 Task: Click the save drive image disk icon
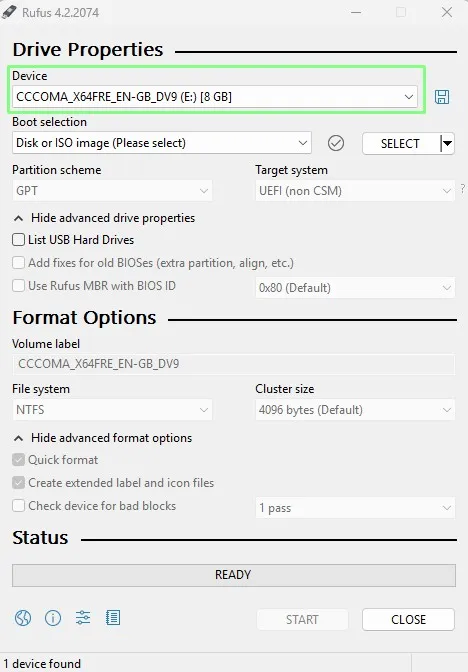tap(442, 97)
